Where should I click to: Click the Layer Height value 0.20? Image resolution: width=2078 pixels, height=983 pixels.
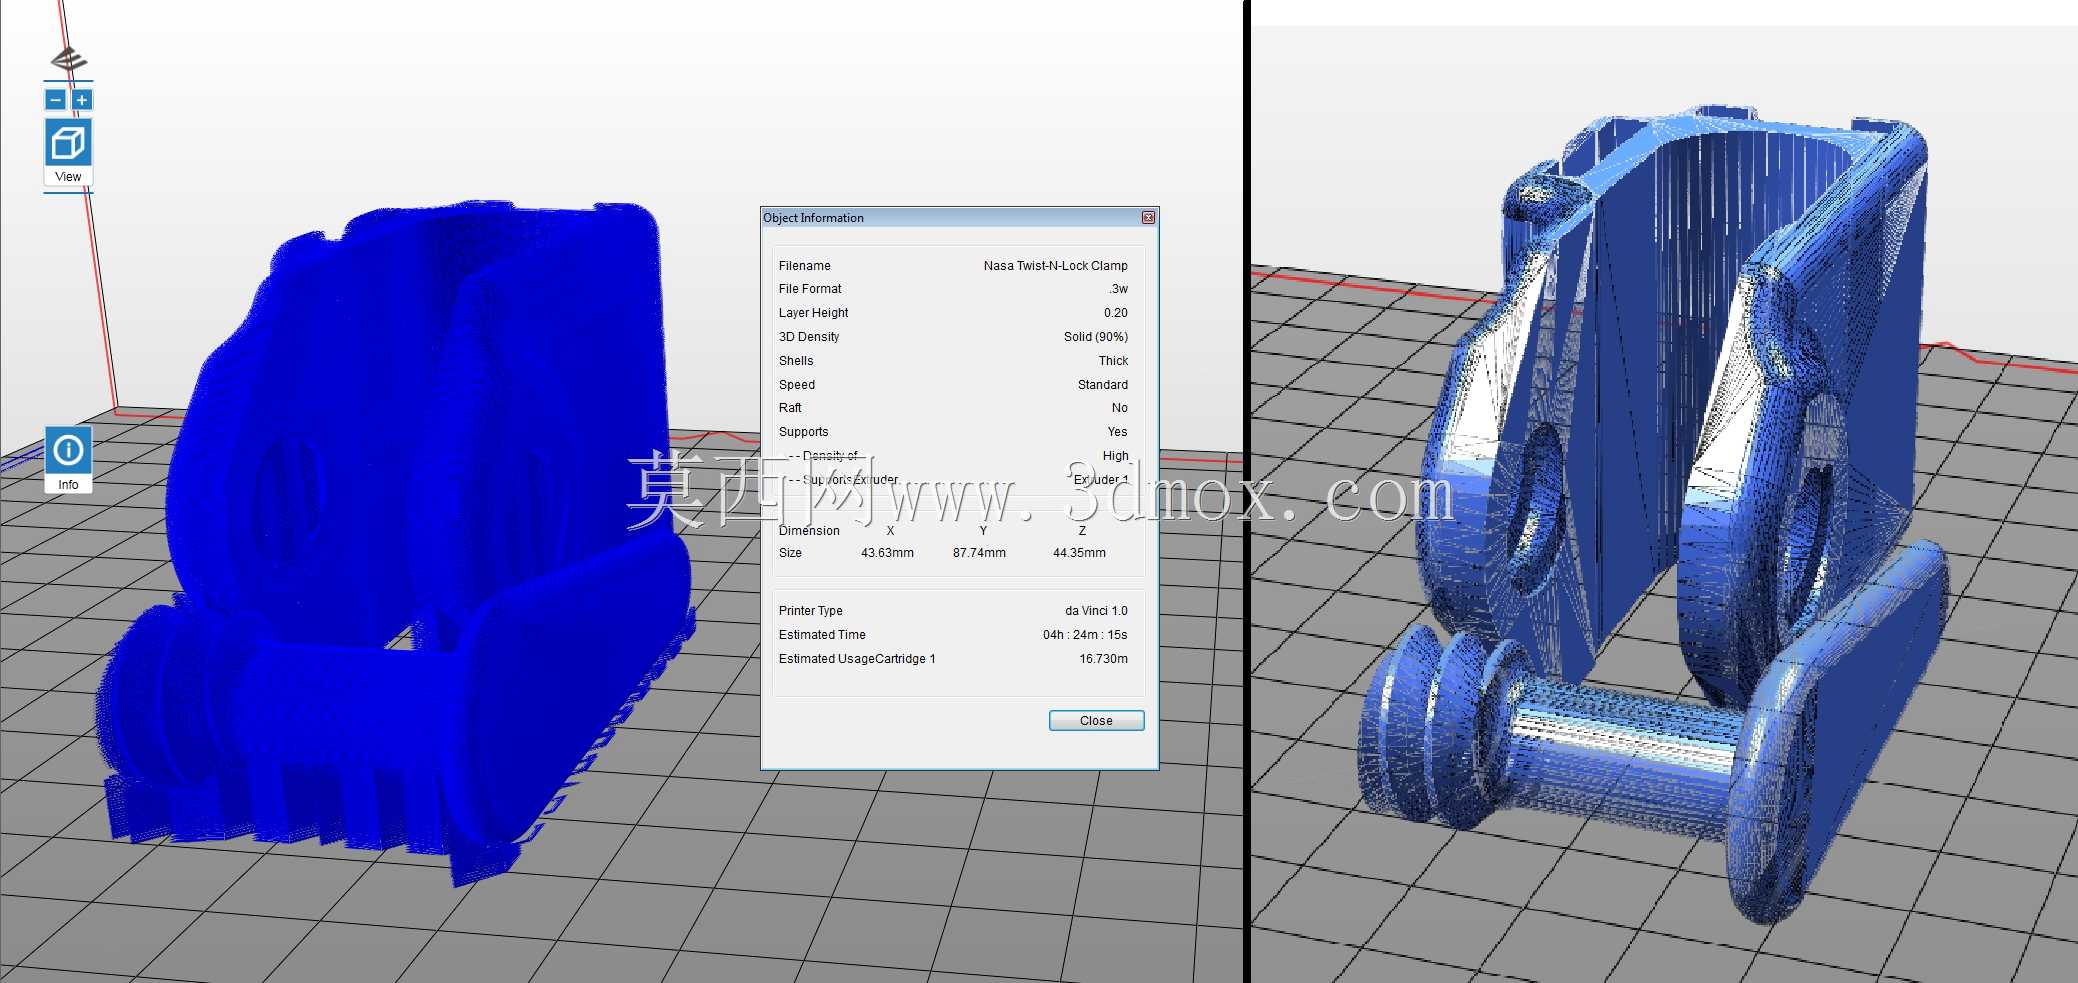point(1115,313)
